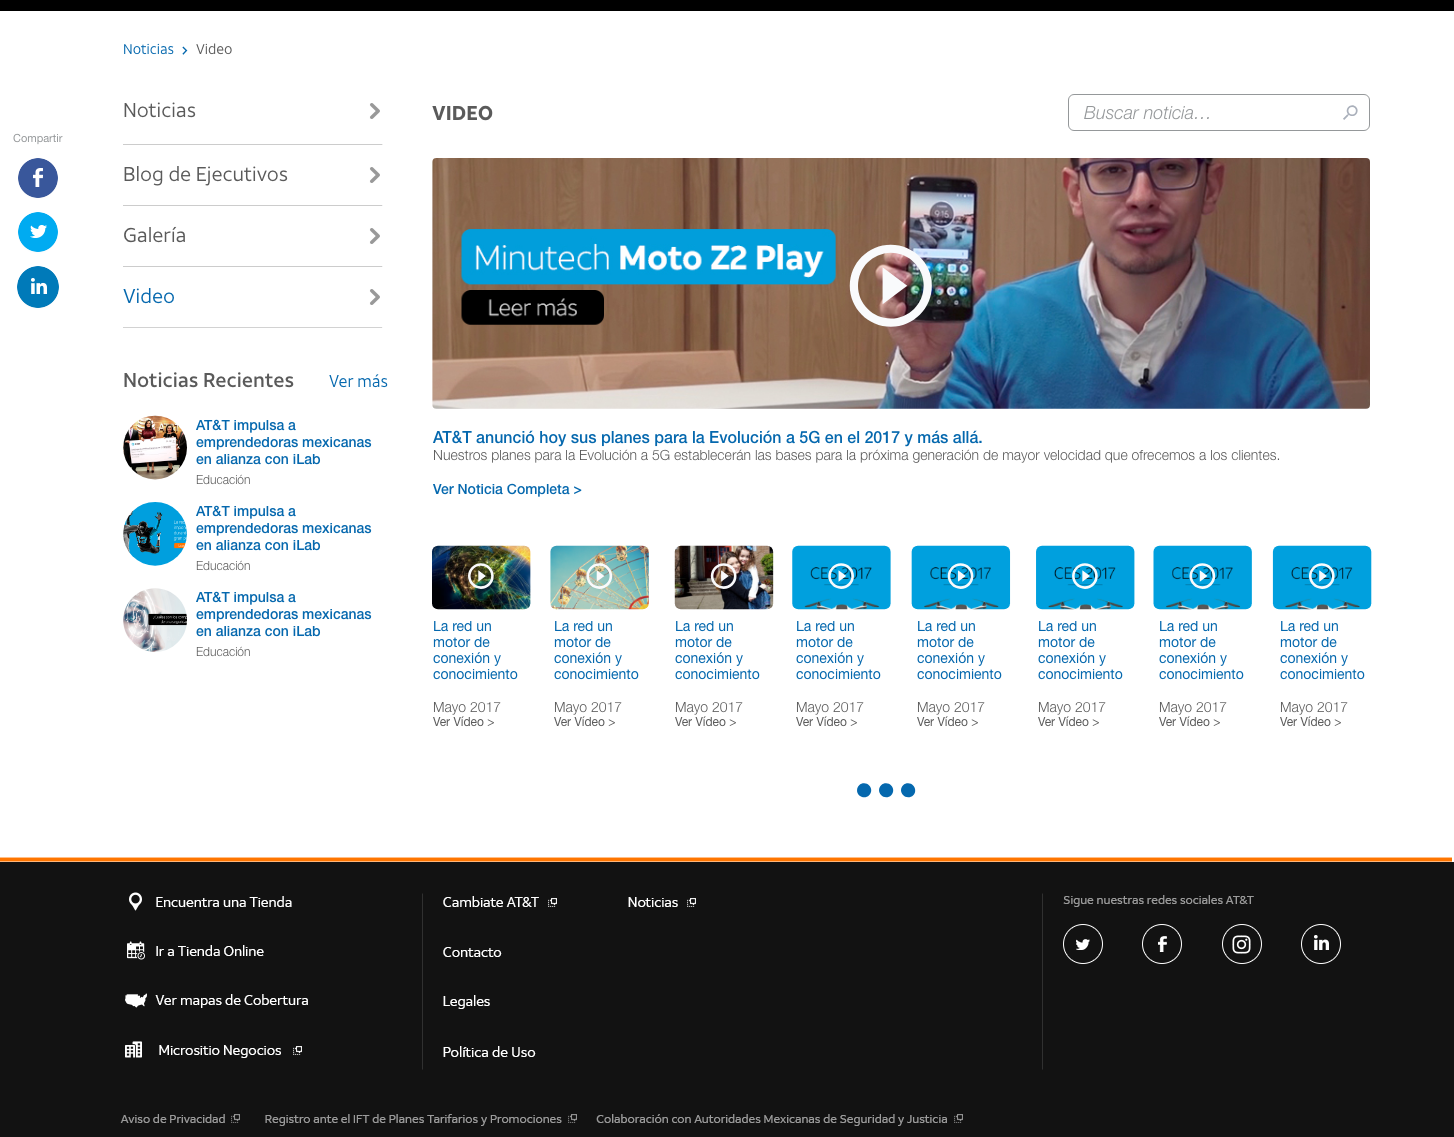Click Ver Video under first carousel item

(x=463, y=722)
